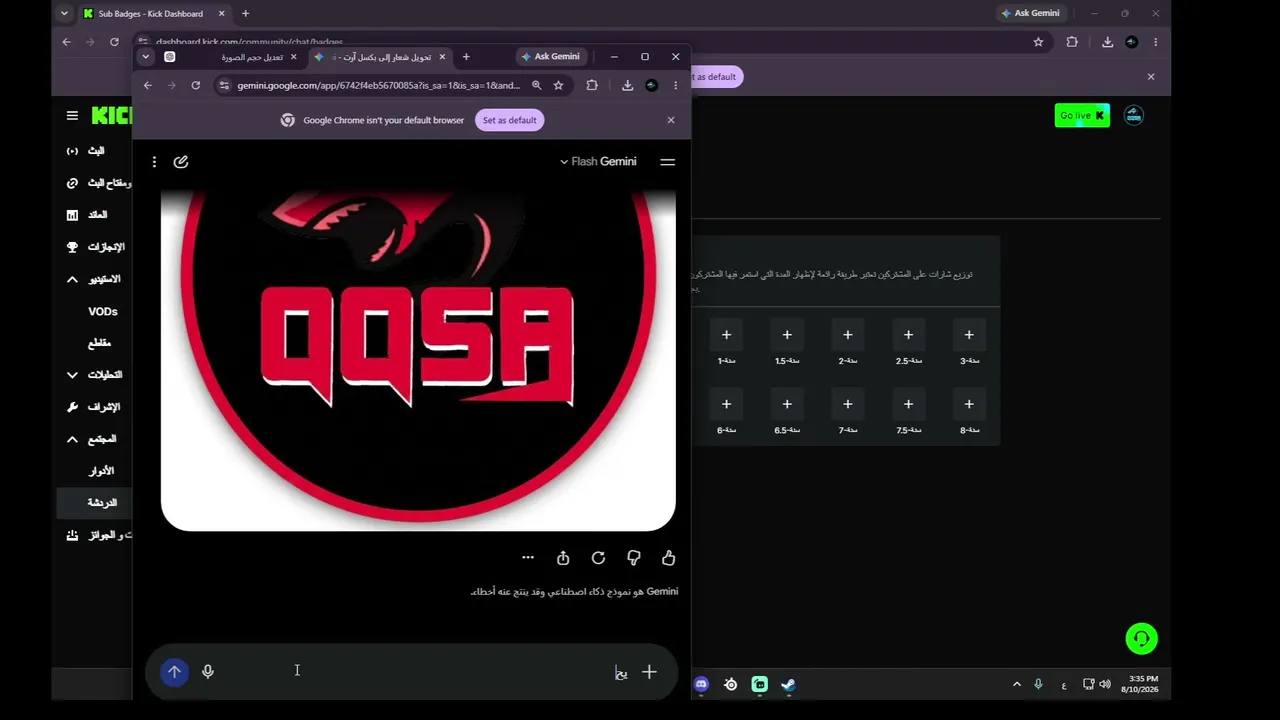
Task: Bookmark the Kick Dashboard page
Action: point(1038,42)
